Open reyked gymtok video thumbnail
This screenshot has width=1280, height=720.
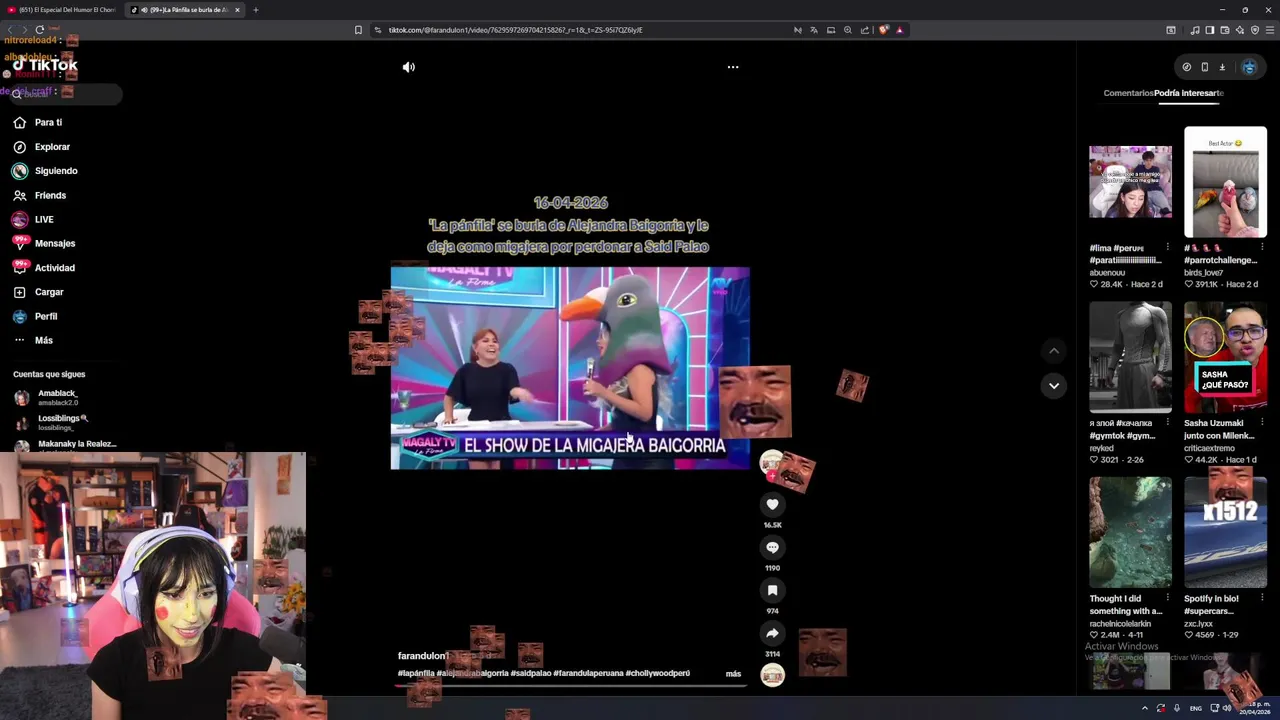click(x=1130, y=357)
